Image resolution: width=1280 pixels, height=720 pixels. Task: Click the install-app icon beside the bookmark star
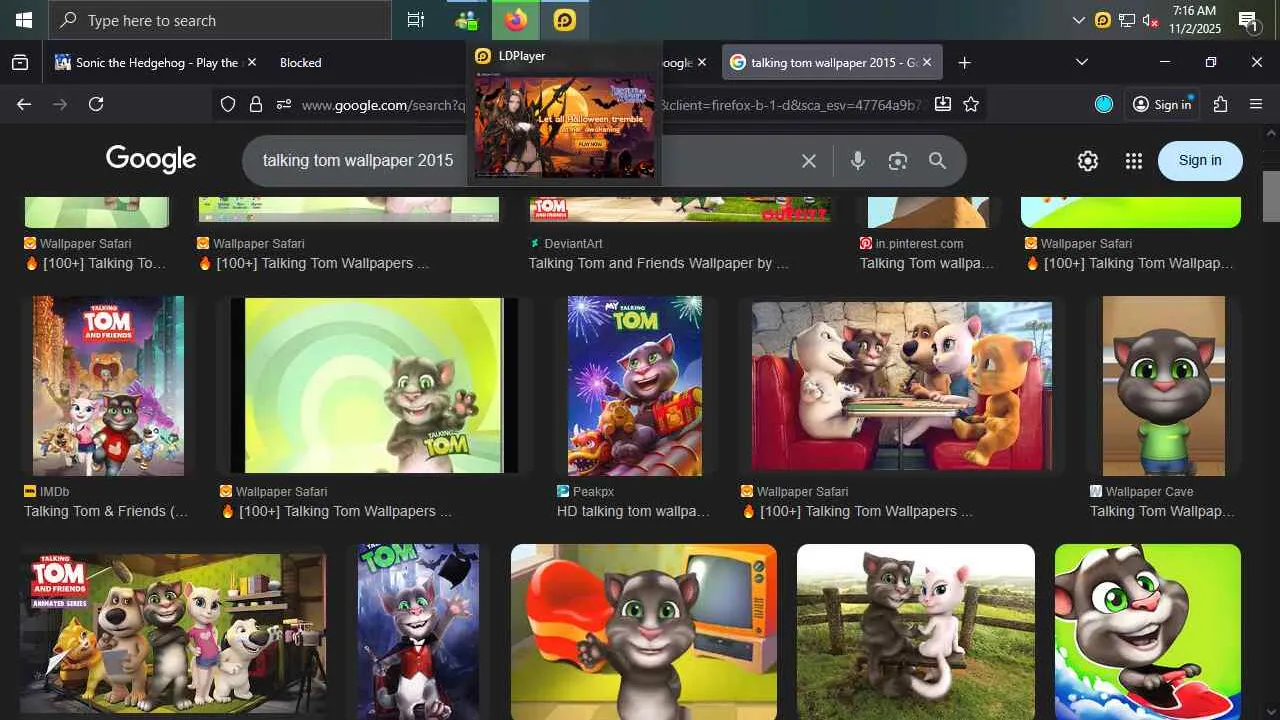click(x=942, y=104)
